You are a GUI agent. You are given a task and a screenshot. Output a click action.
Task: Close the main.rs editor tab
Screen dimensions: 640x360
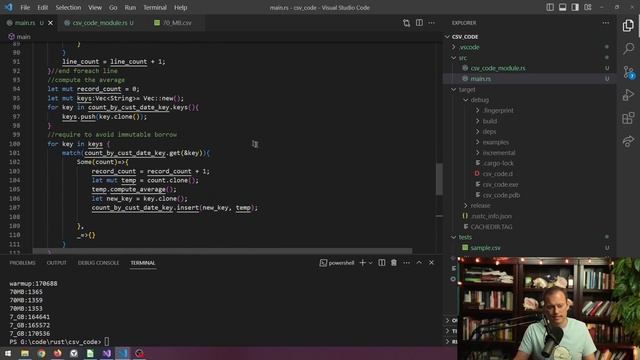pos(51,23)
